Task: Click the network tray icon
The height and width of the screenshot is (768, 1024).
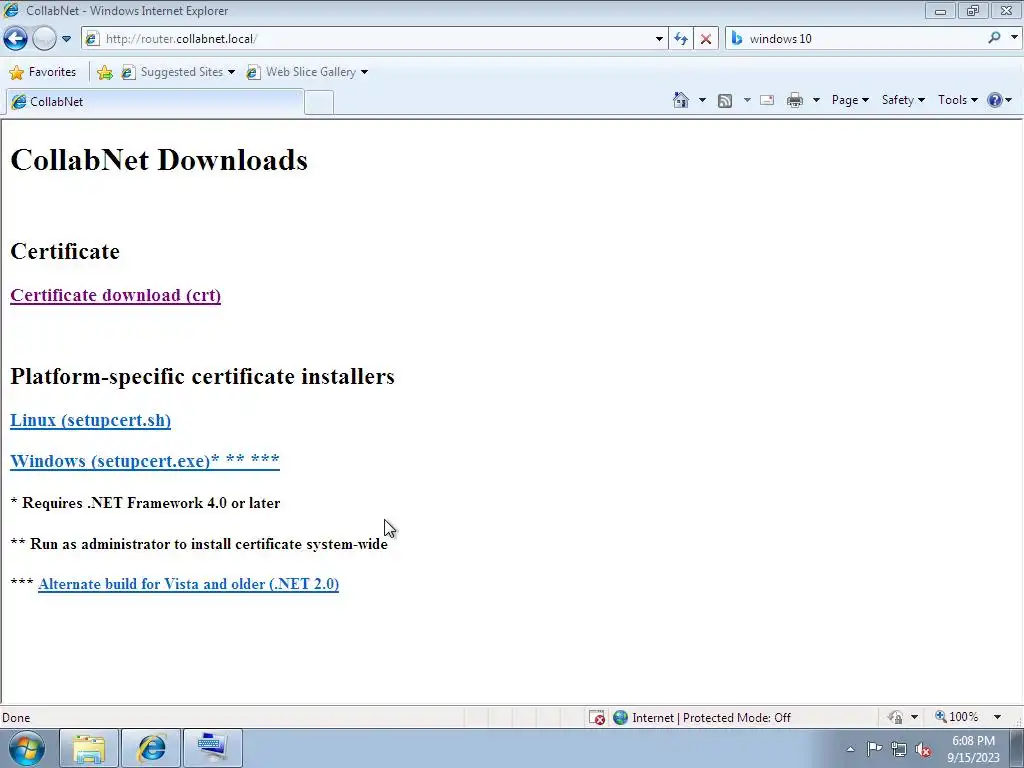Action: pos(899,749)
